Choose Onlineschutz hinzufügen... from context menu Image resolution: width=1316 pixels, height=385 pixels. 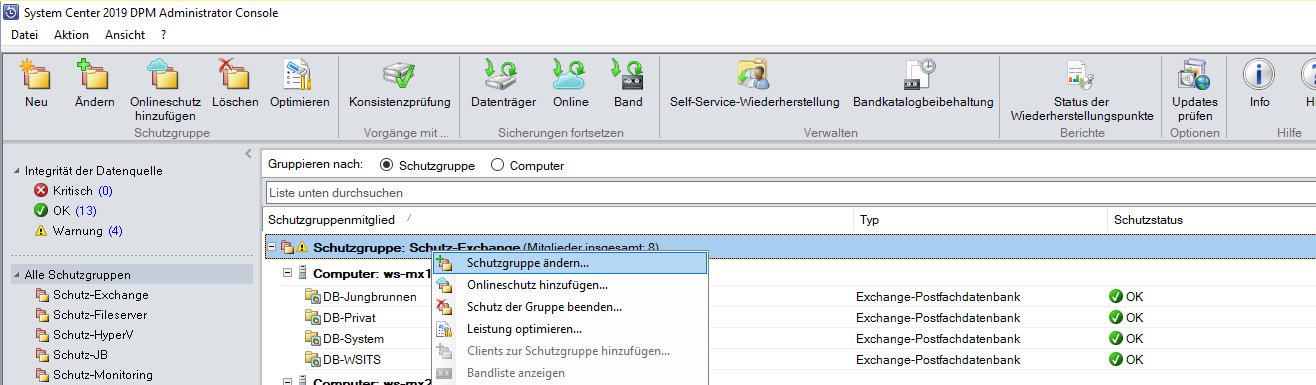tap(570, 285)
